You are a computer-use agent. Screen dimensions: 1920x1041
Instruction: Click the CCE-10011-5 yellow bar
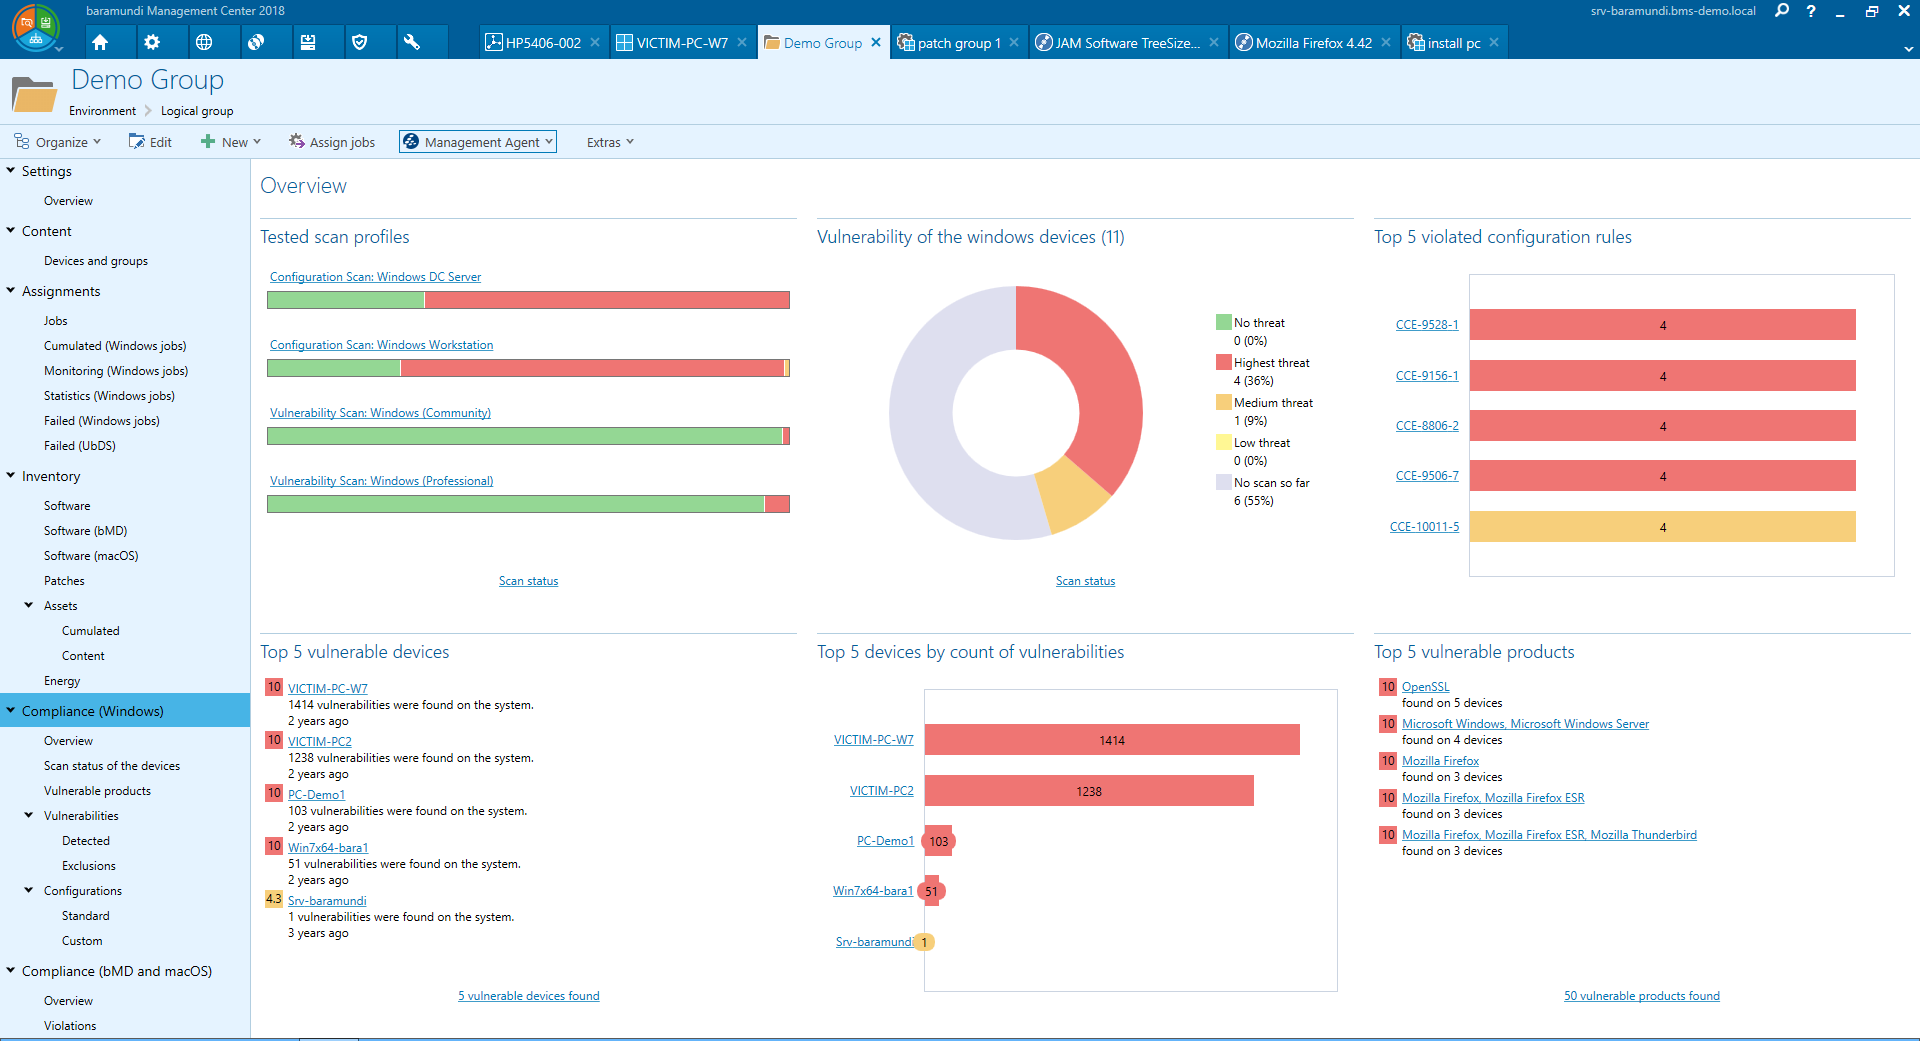1662,527
